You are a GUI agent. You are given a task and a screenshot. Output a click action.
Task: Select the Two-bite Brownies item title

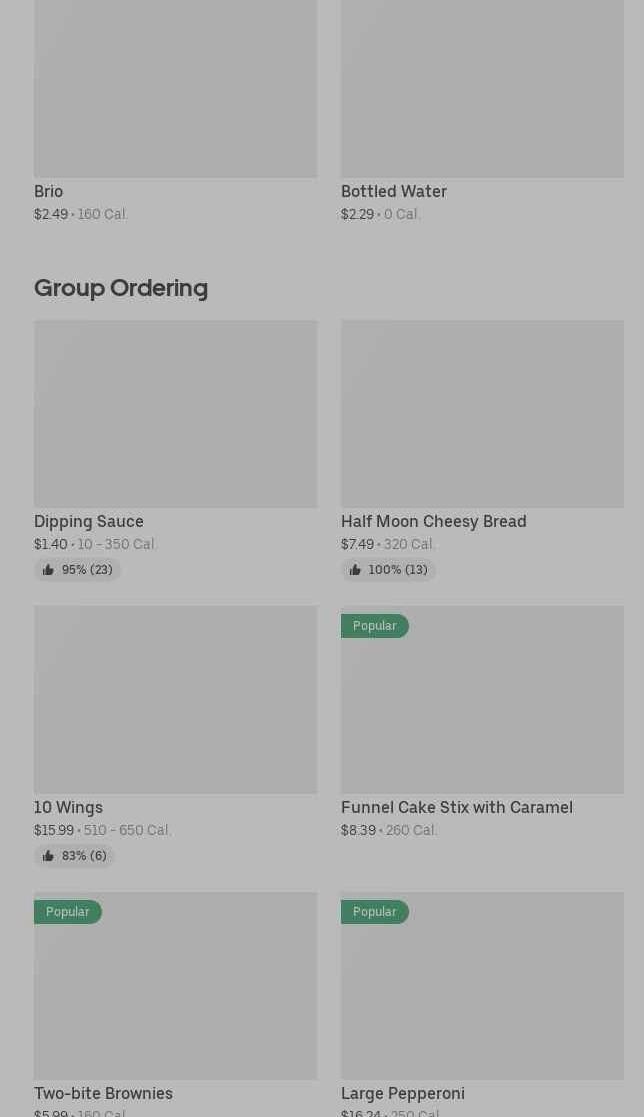pos(103,1093)
